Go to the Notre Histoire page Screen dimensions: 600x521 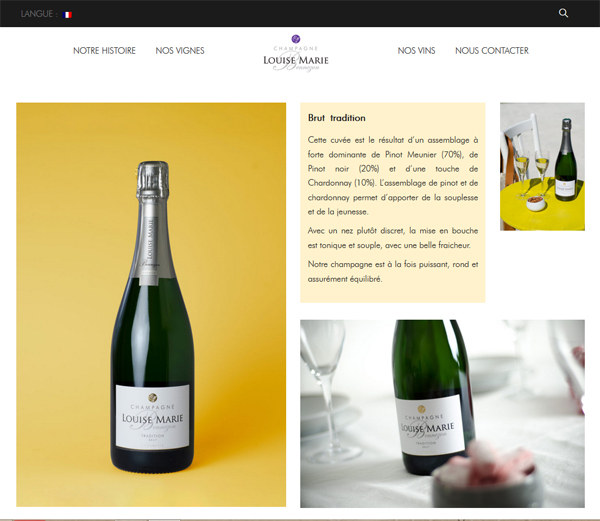pyautogui.click(x=104, y=50)
